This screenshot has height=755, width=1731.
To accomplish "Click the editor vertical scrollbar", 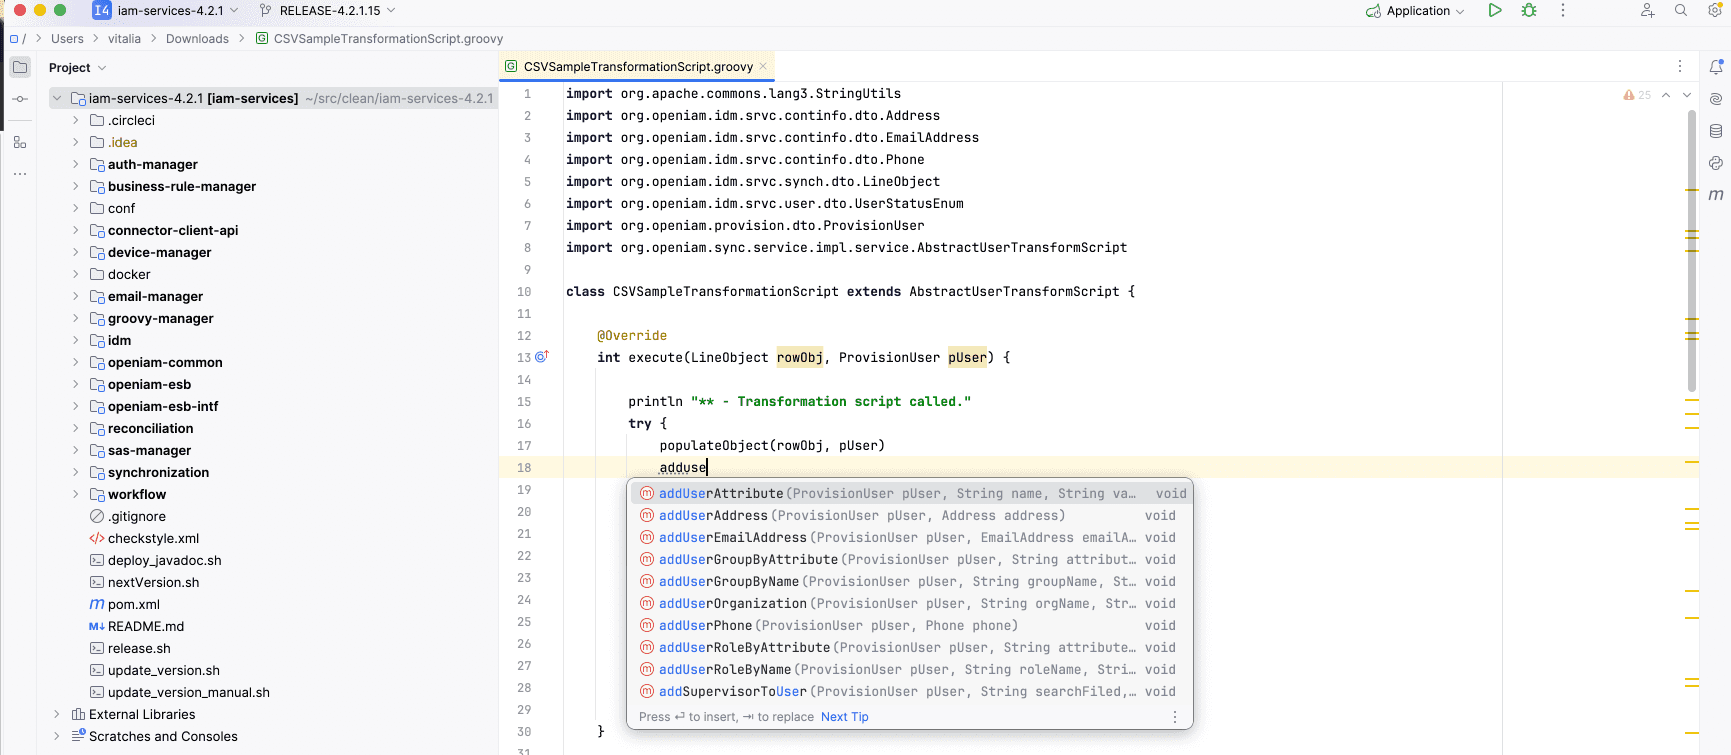I will (1691, 250).
